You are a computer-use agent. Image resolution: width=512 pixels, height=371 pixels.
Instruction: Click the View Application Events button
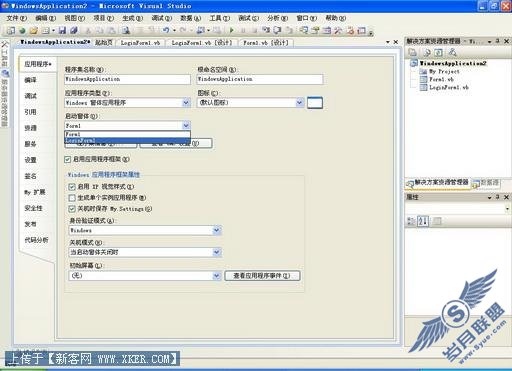262,276
